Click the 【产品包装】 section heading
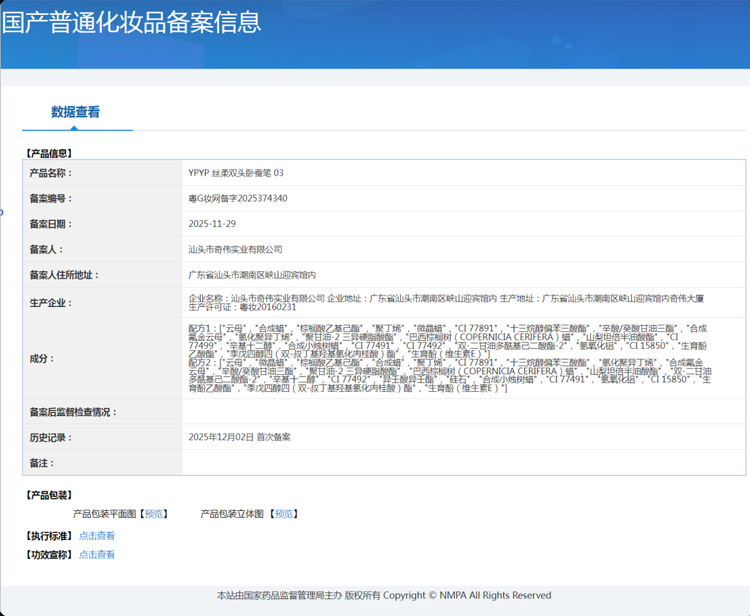Viewport: 750px width, 616px height. pos(49,495)
